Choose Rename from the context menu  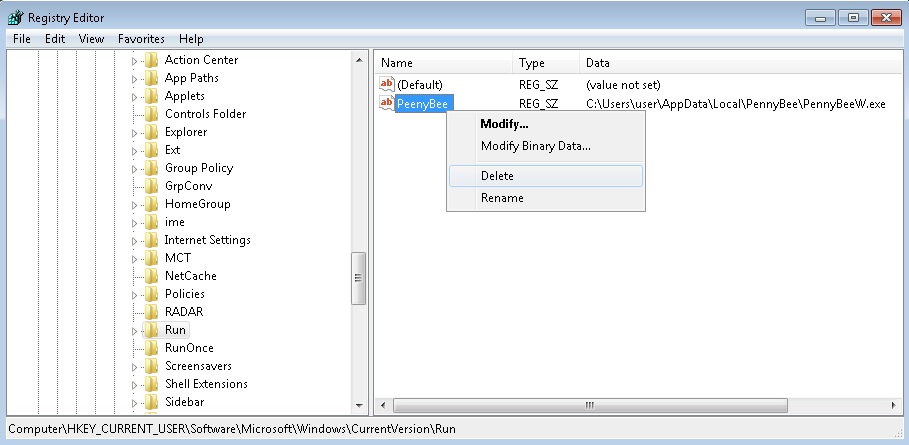(546, 198)
